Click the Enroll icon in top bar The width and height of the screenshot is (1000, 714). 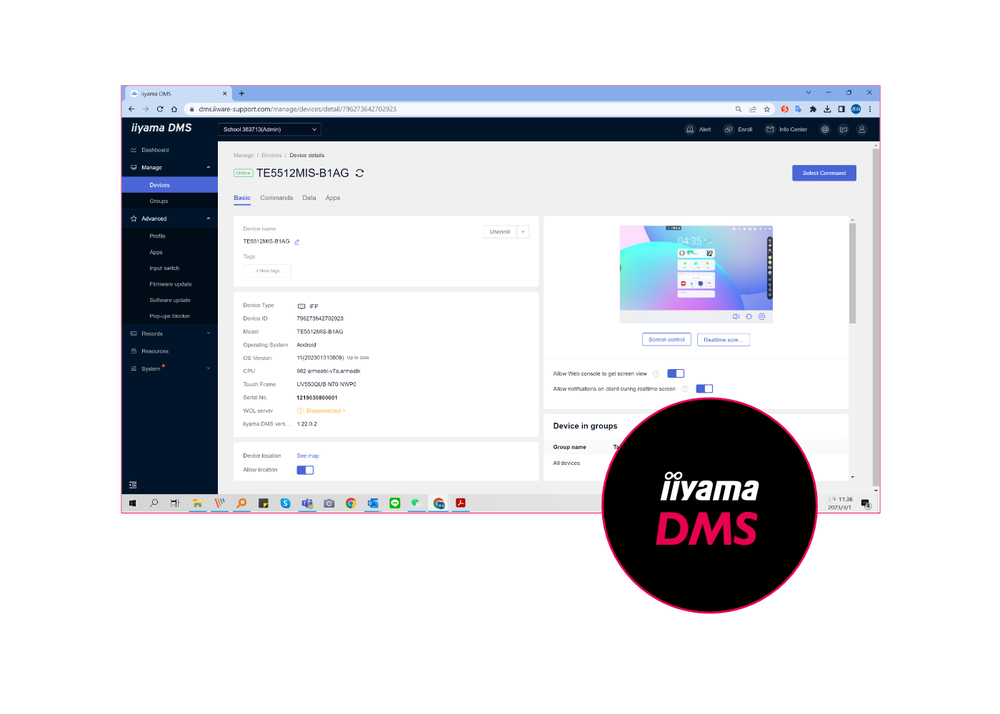729,129
